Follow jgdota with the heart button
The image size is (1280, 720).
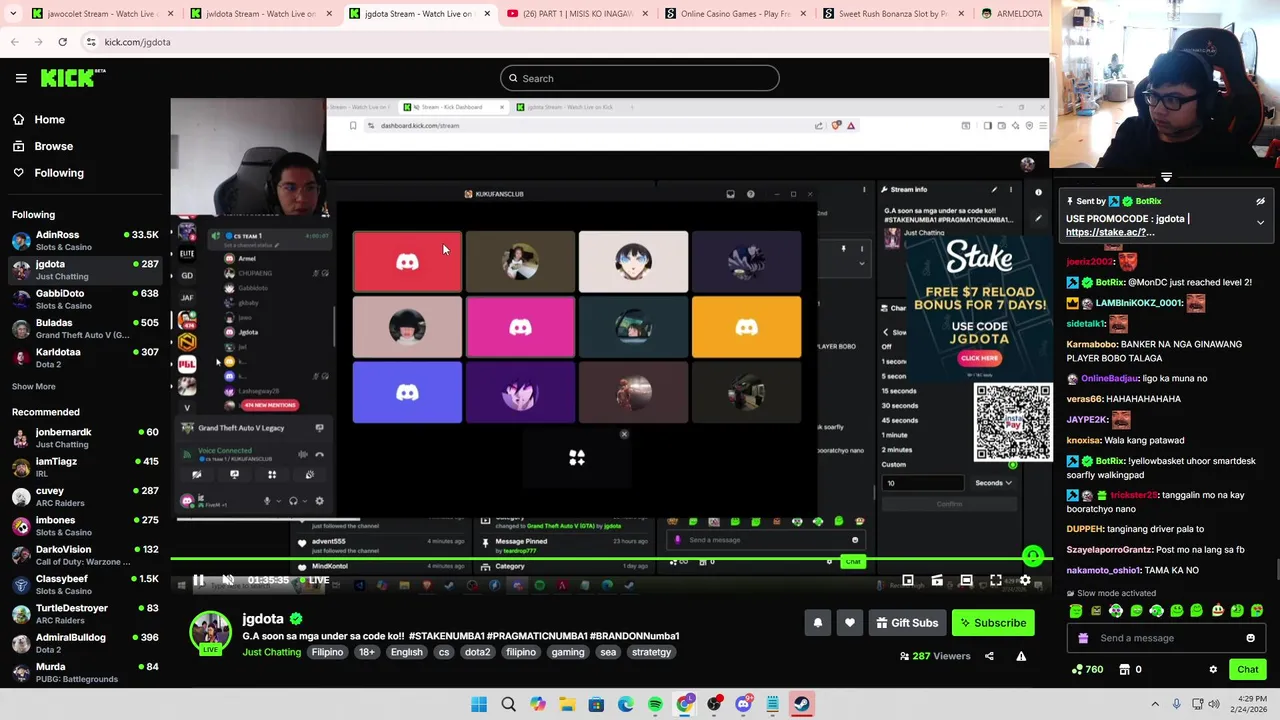[850, 623]
